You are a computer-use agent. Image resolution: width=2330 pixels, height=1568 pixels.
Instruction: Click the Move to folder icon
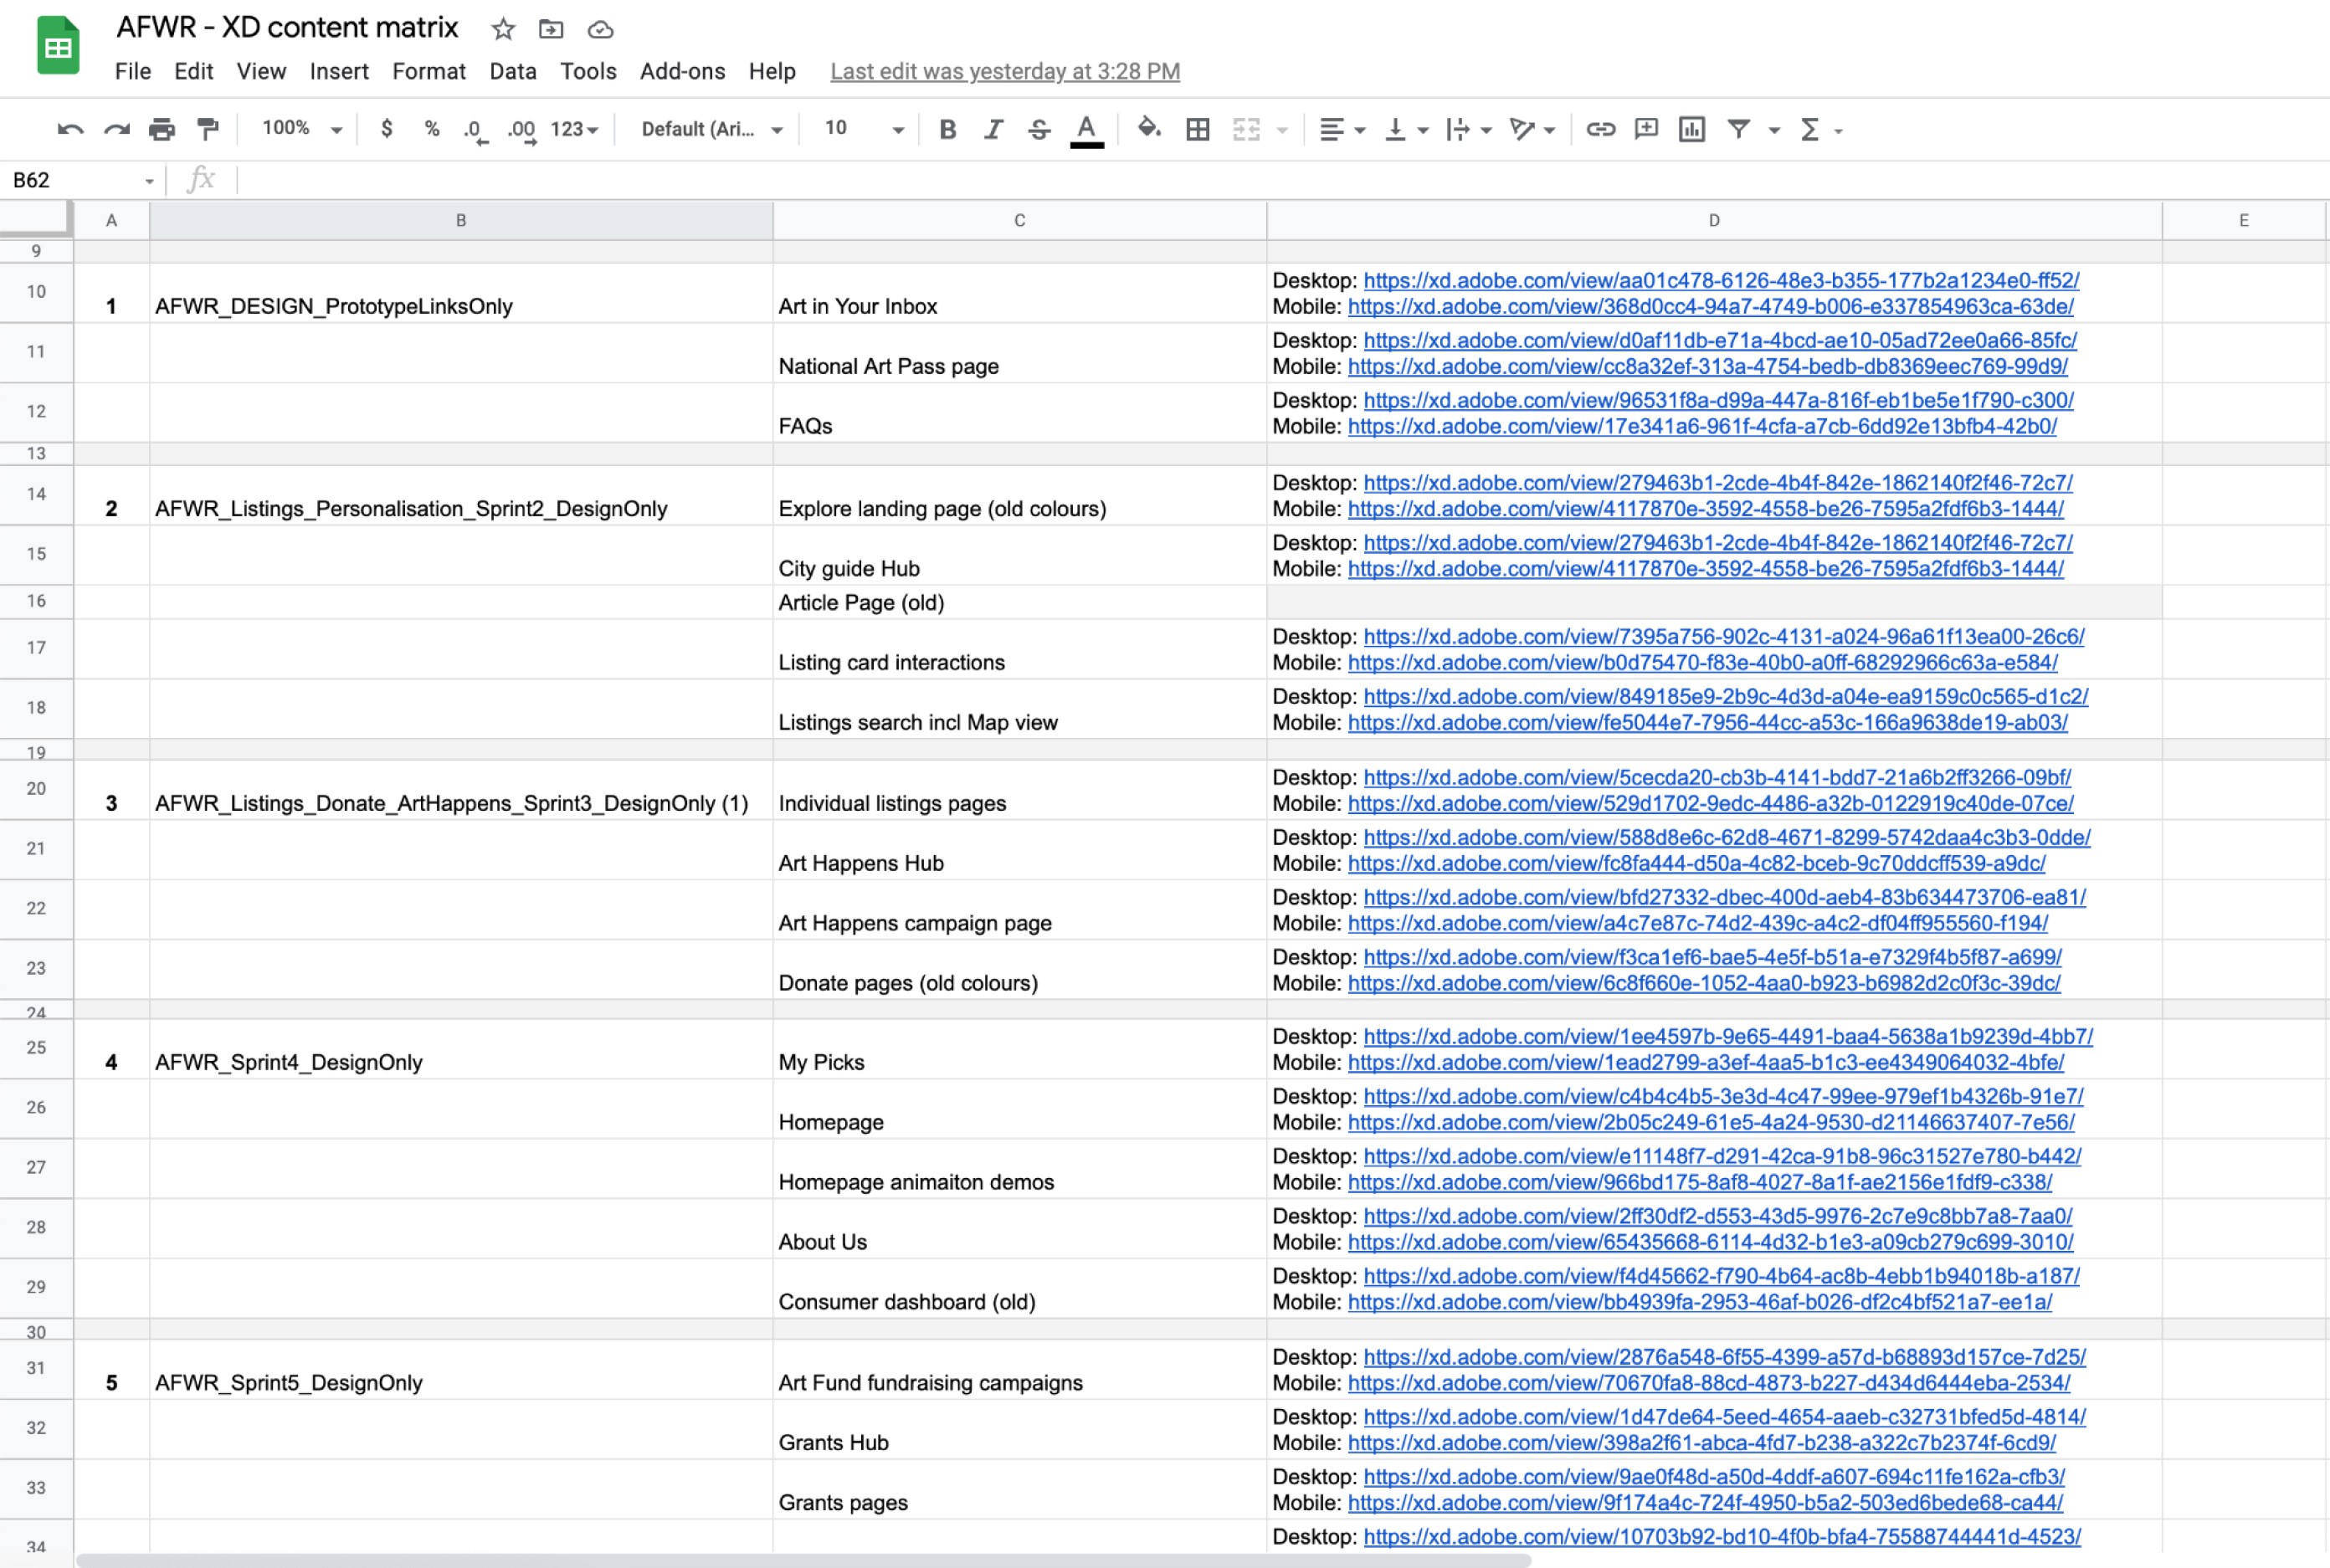[x=551, y=29]
